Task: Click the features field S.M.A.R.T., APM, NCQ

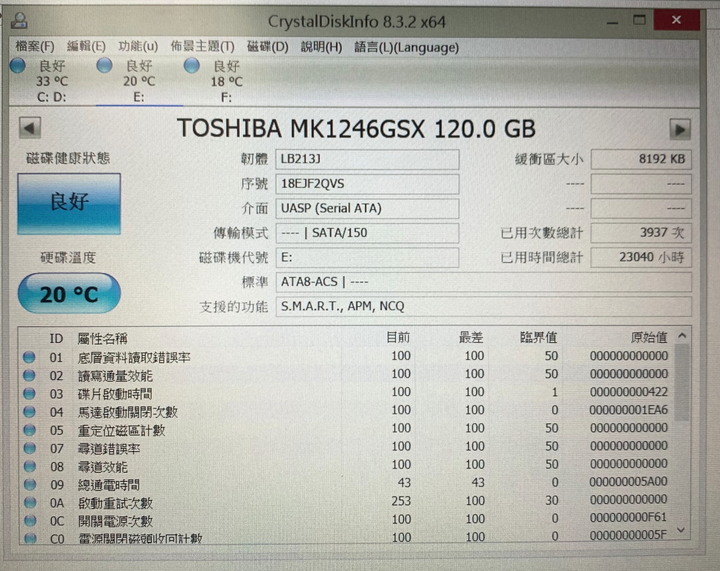Action: point(484,306)
